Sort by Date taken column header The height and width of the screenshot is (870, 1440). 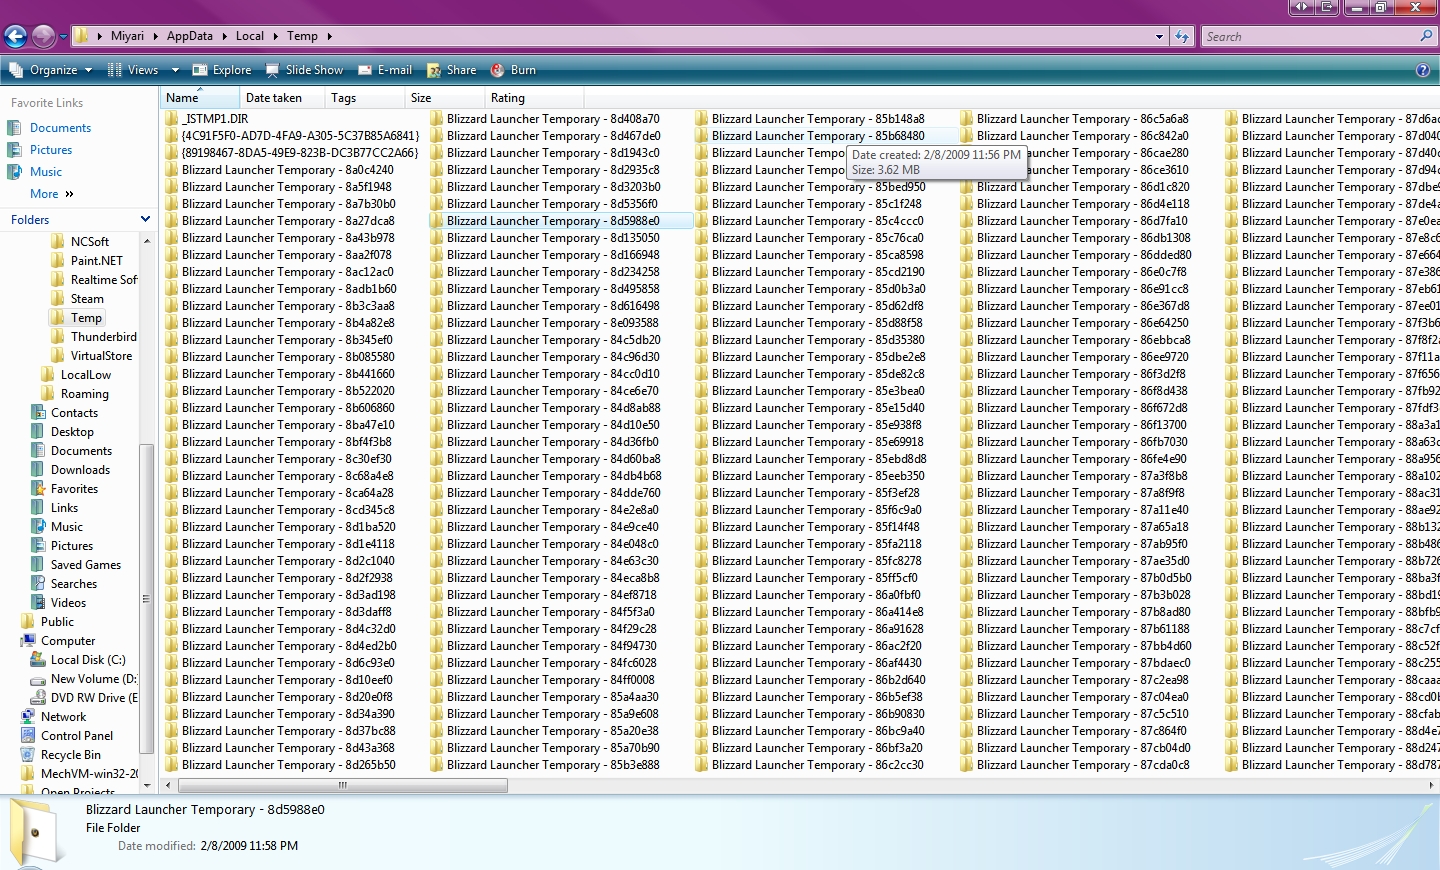pyautogui.click(x=274, y=98)
